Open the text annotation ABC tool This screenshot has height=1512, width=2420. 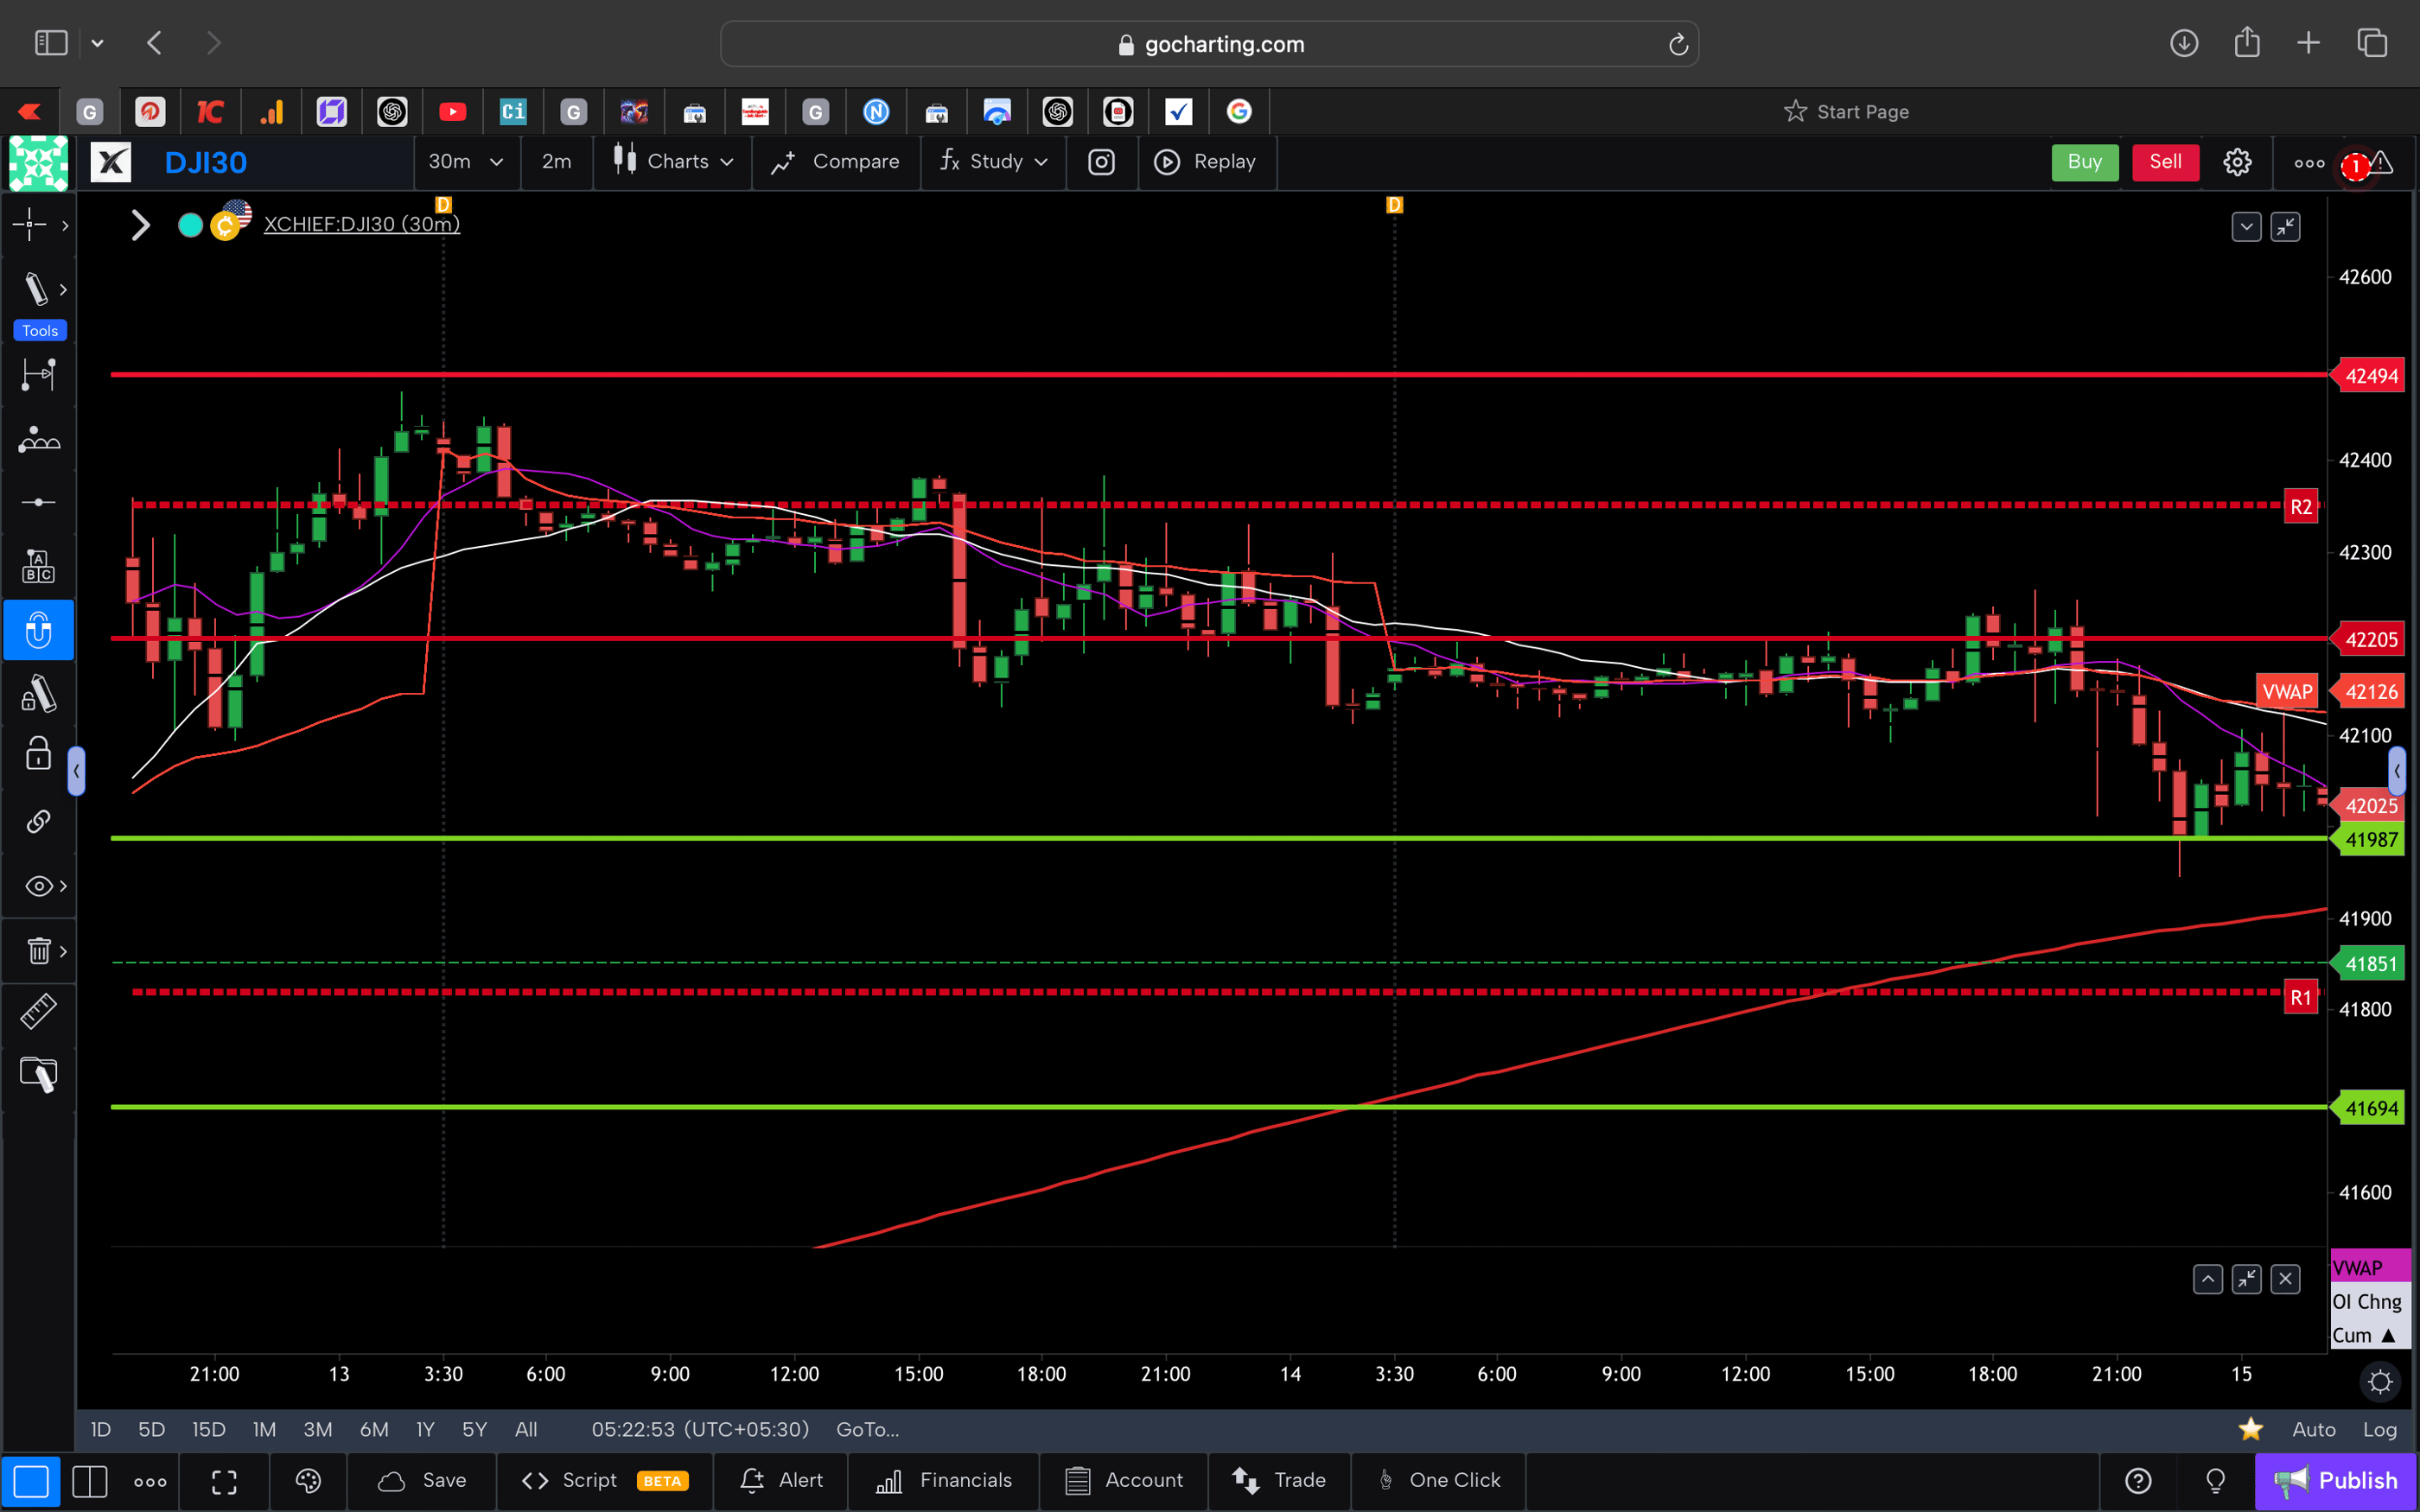point(38,565)
